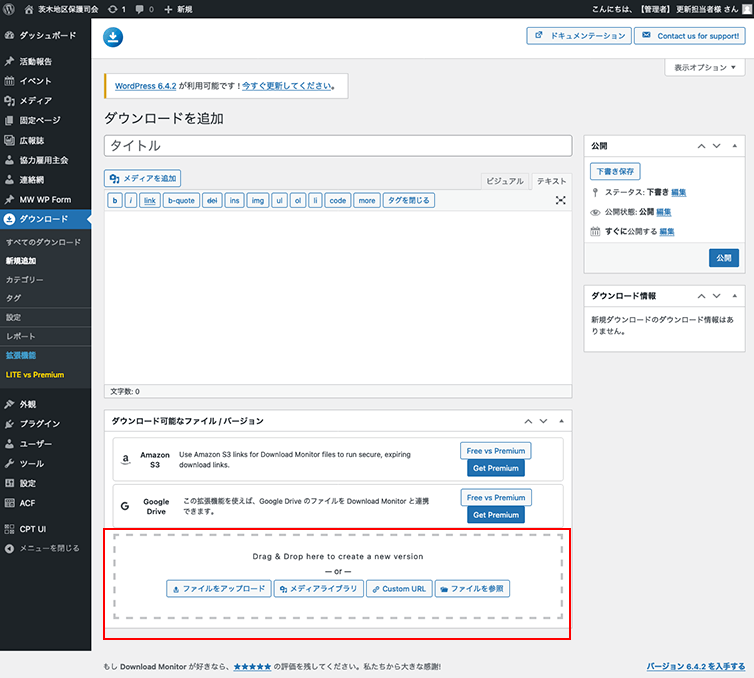This screenshot has width=754, height=678.
Task: Click the ファイルをアップロード button
Action: [x=218, y=589]
